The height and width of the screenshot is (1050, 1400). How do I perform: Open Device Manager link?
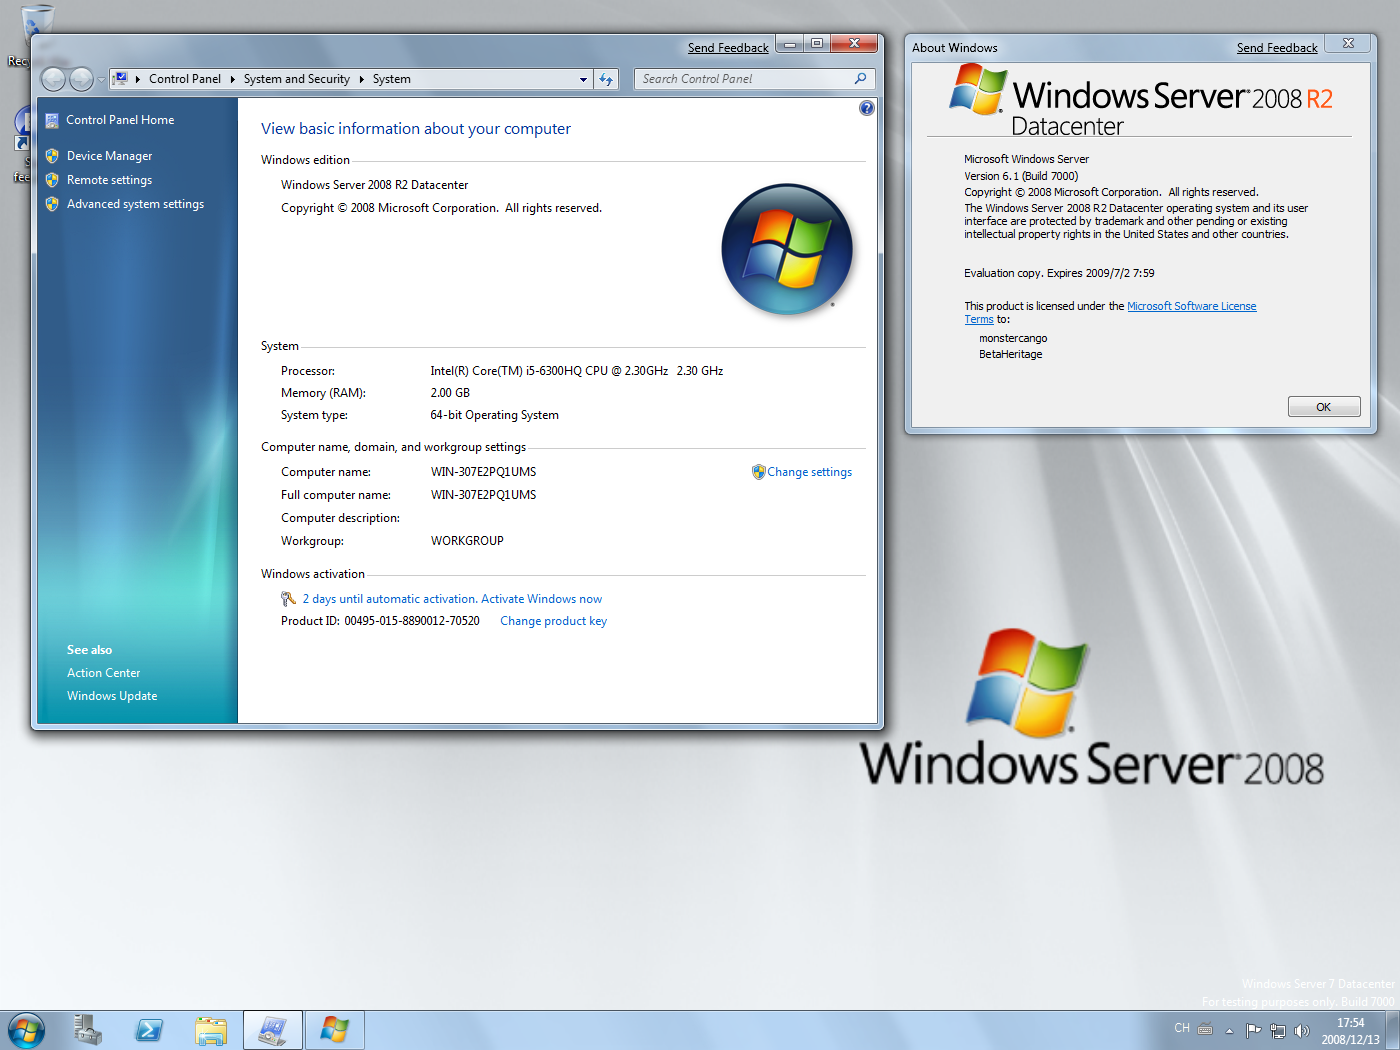pos(110,156)
